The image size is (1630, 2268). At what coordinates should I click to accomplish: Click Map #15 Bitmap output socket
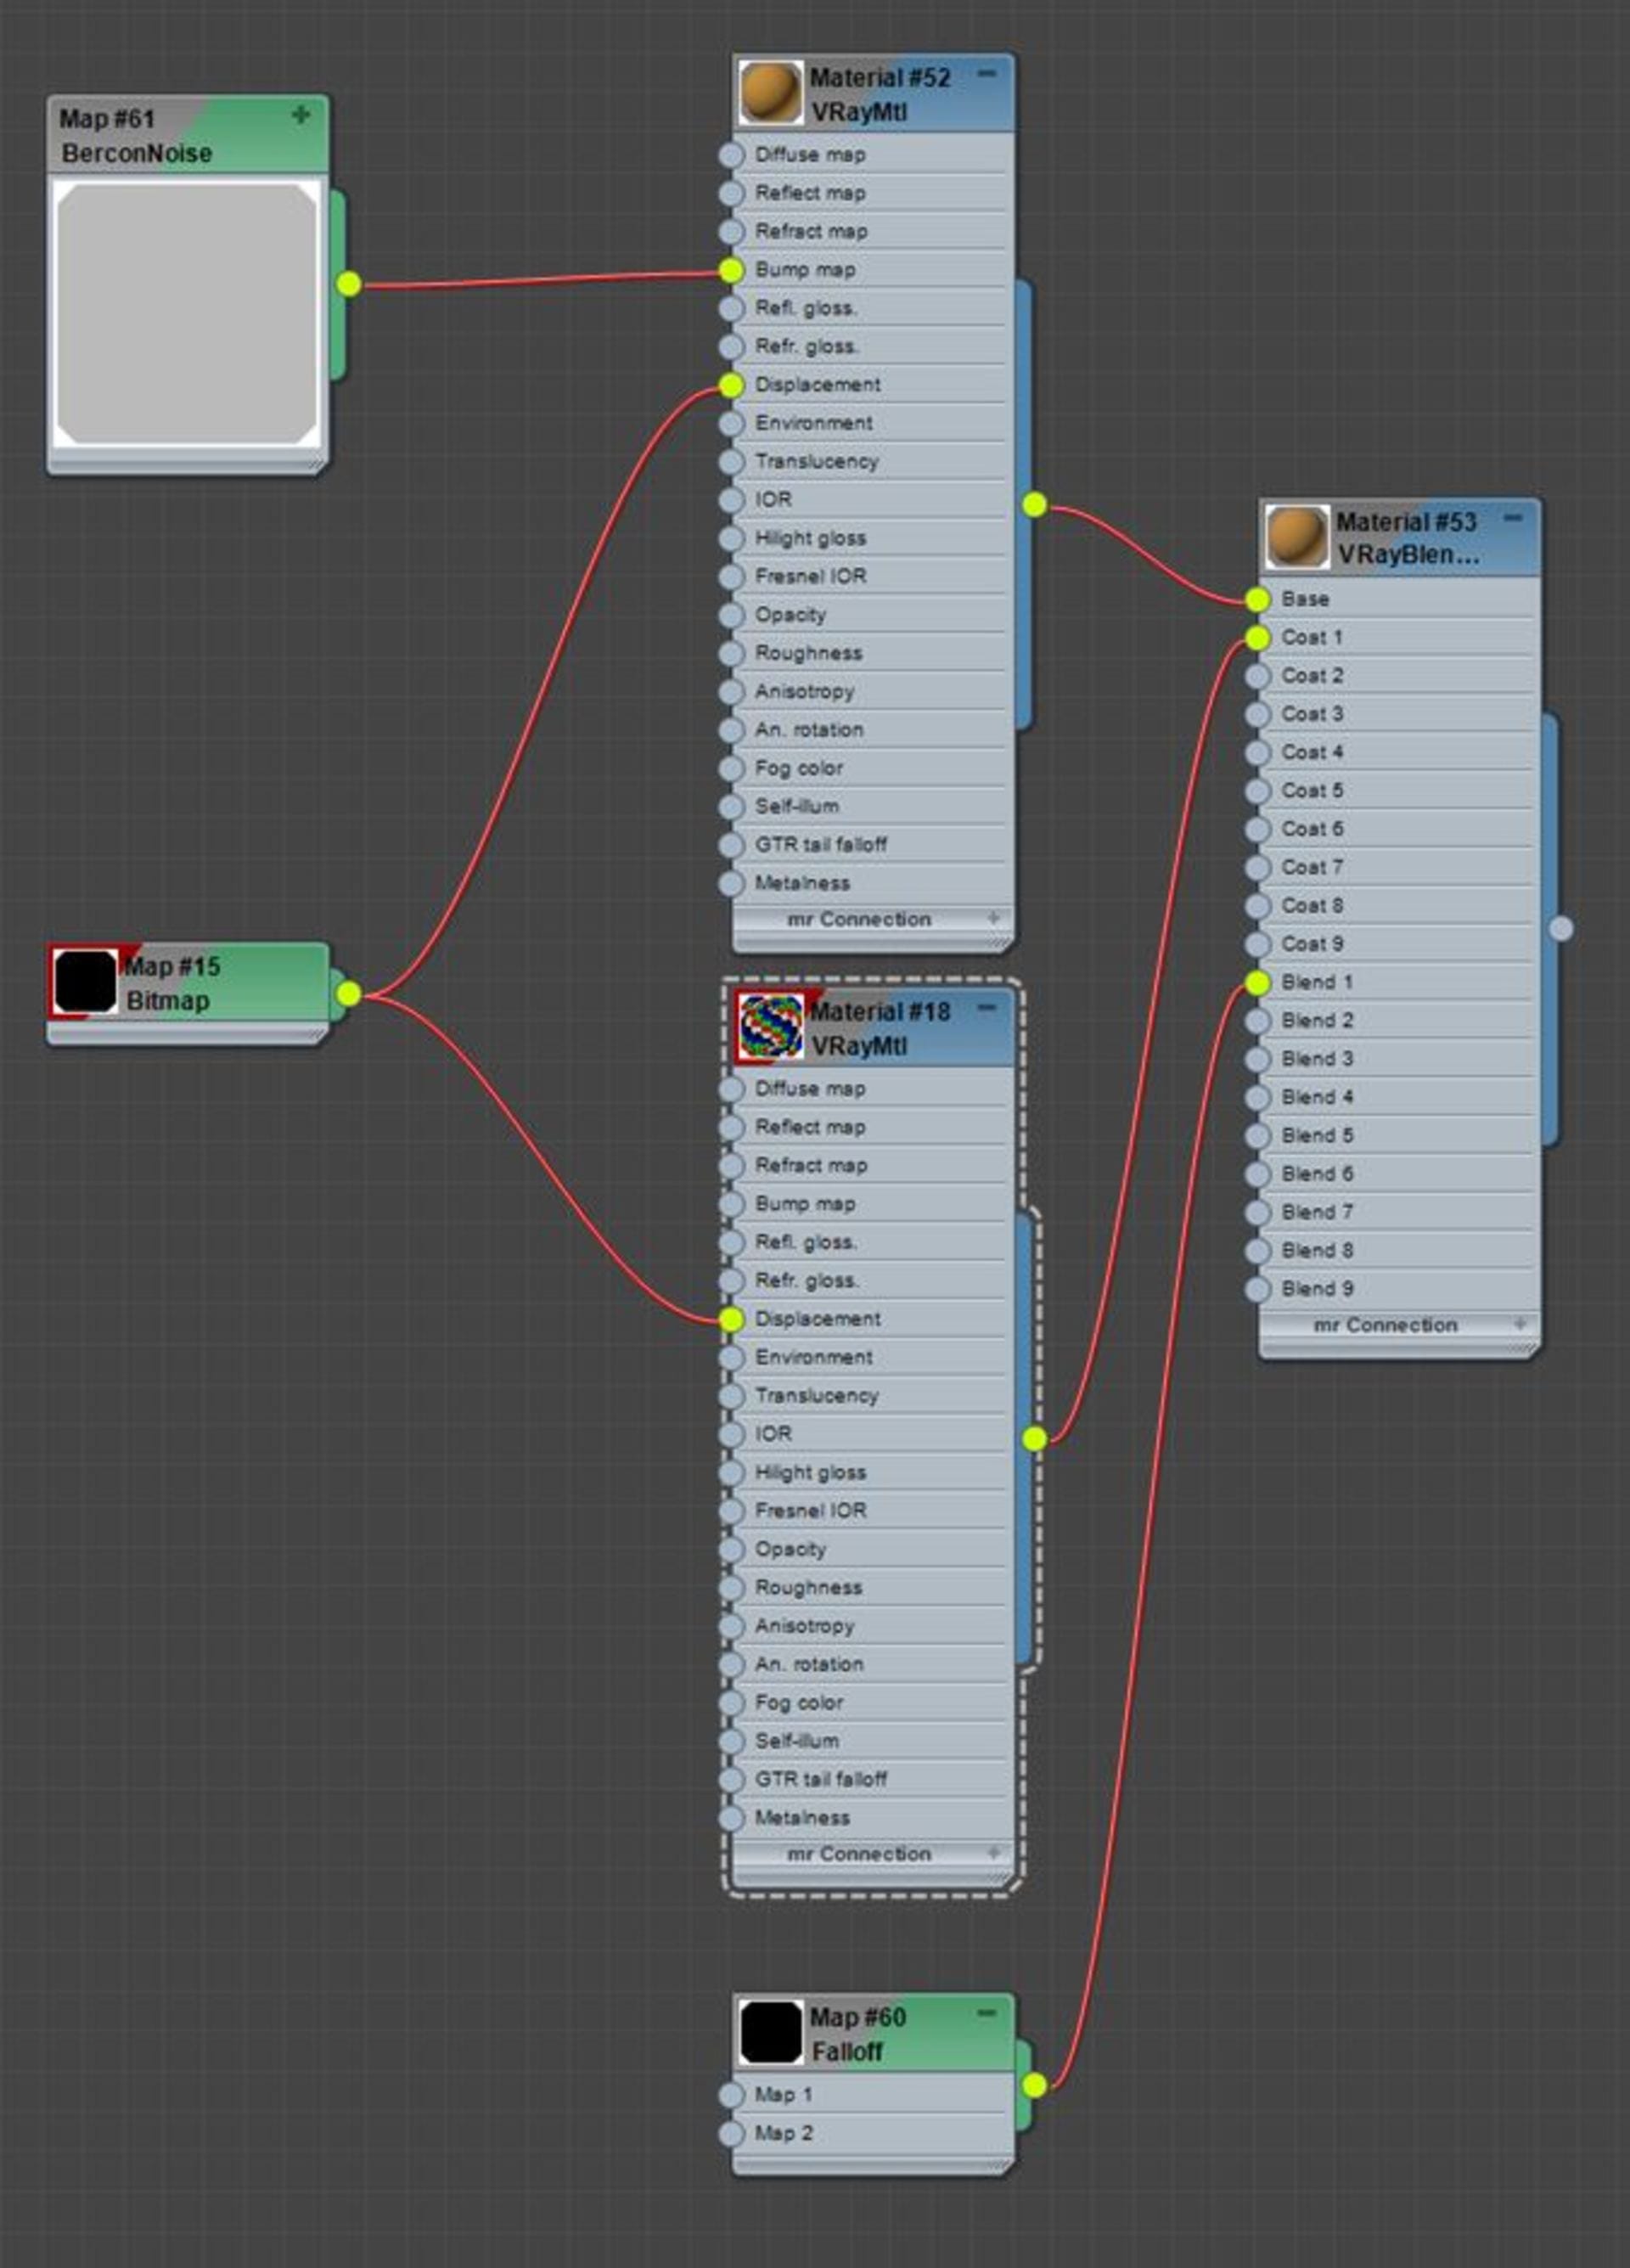[348, 994]
